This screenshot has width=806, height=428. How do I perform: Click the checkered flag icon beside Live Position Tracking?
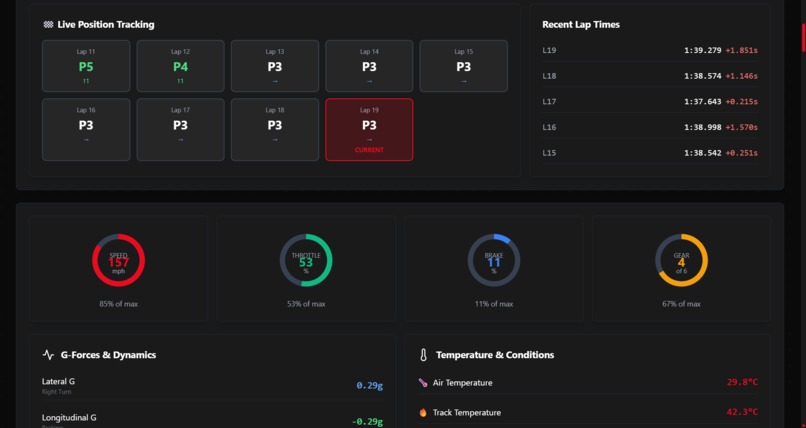pyautogui.click(x=48, y=25)
